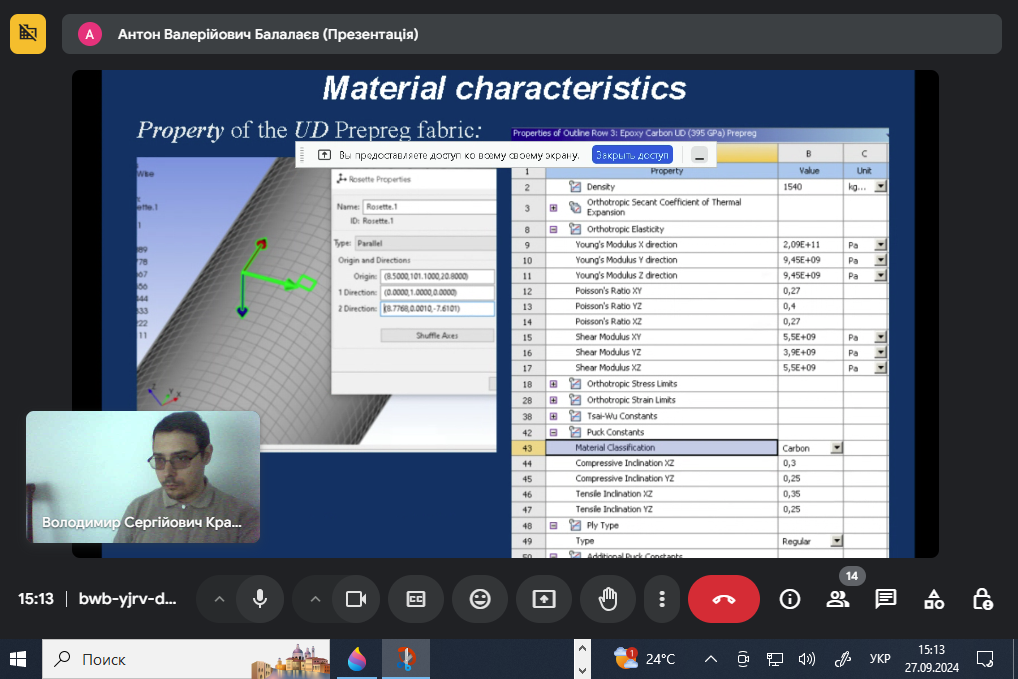This screenshot has height=679, width=1018.
Task: Click the present screen icon
Action: click(543, 599)
